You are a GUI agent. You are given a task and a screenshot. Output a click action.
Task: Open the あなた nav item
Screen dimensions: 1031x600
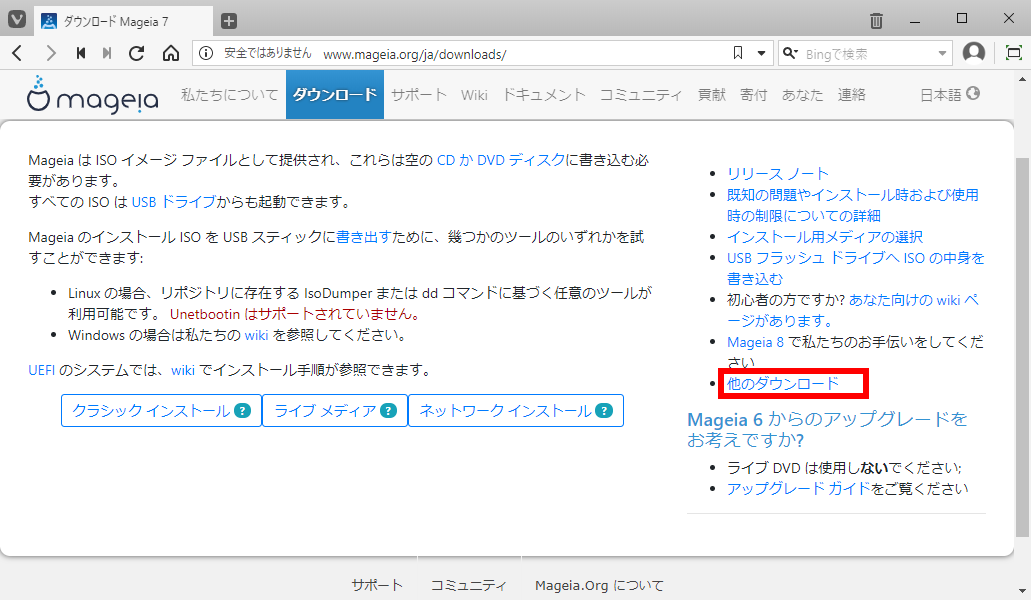[x=802, y=95]
